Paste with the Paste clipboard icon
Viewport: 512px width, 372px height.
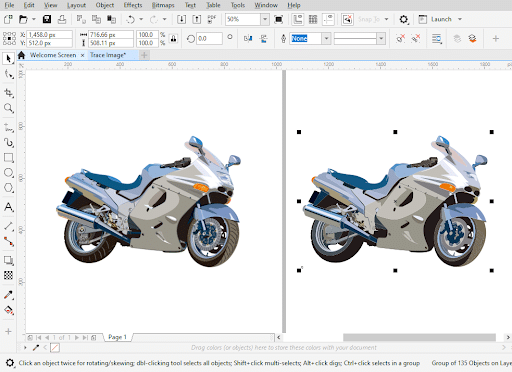point(111,19)
